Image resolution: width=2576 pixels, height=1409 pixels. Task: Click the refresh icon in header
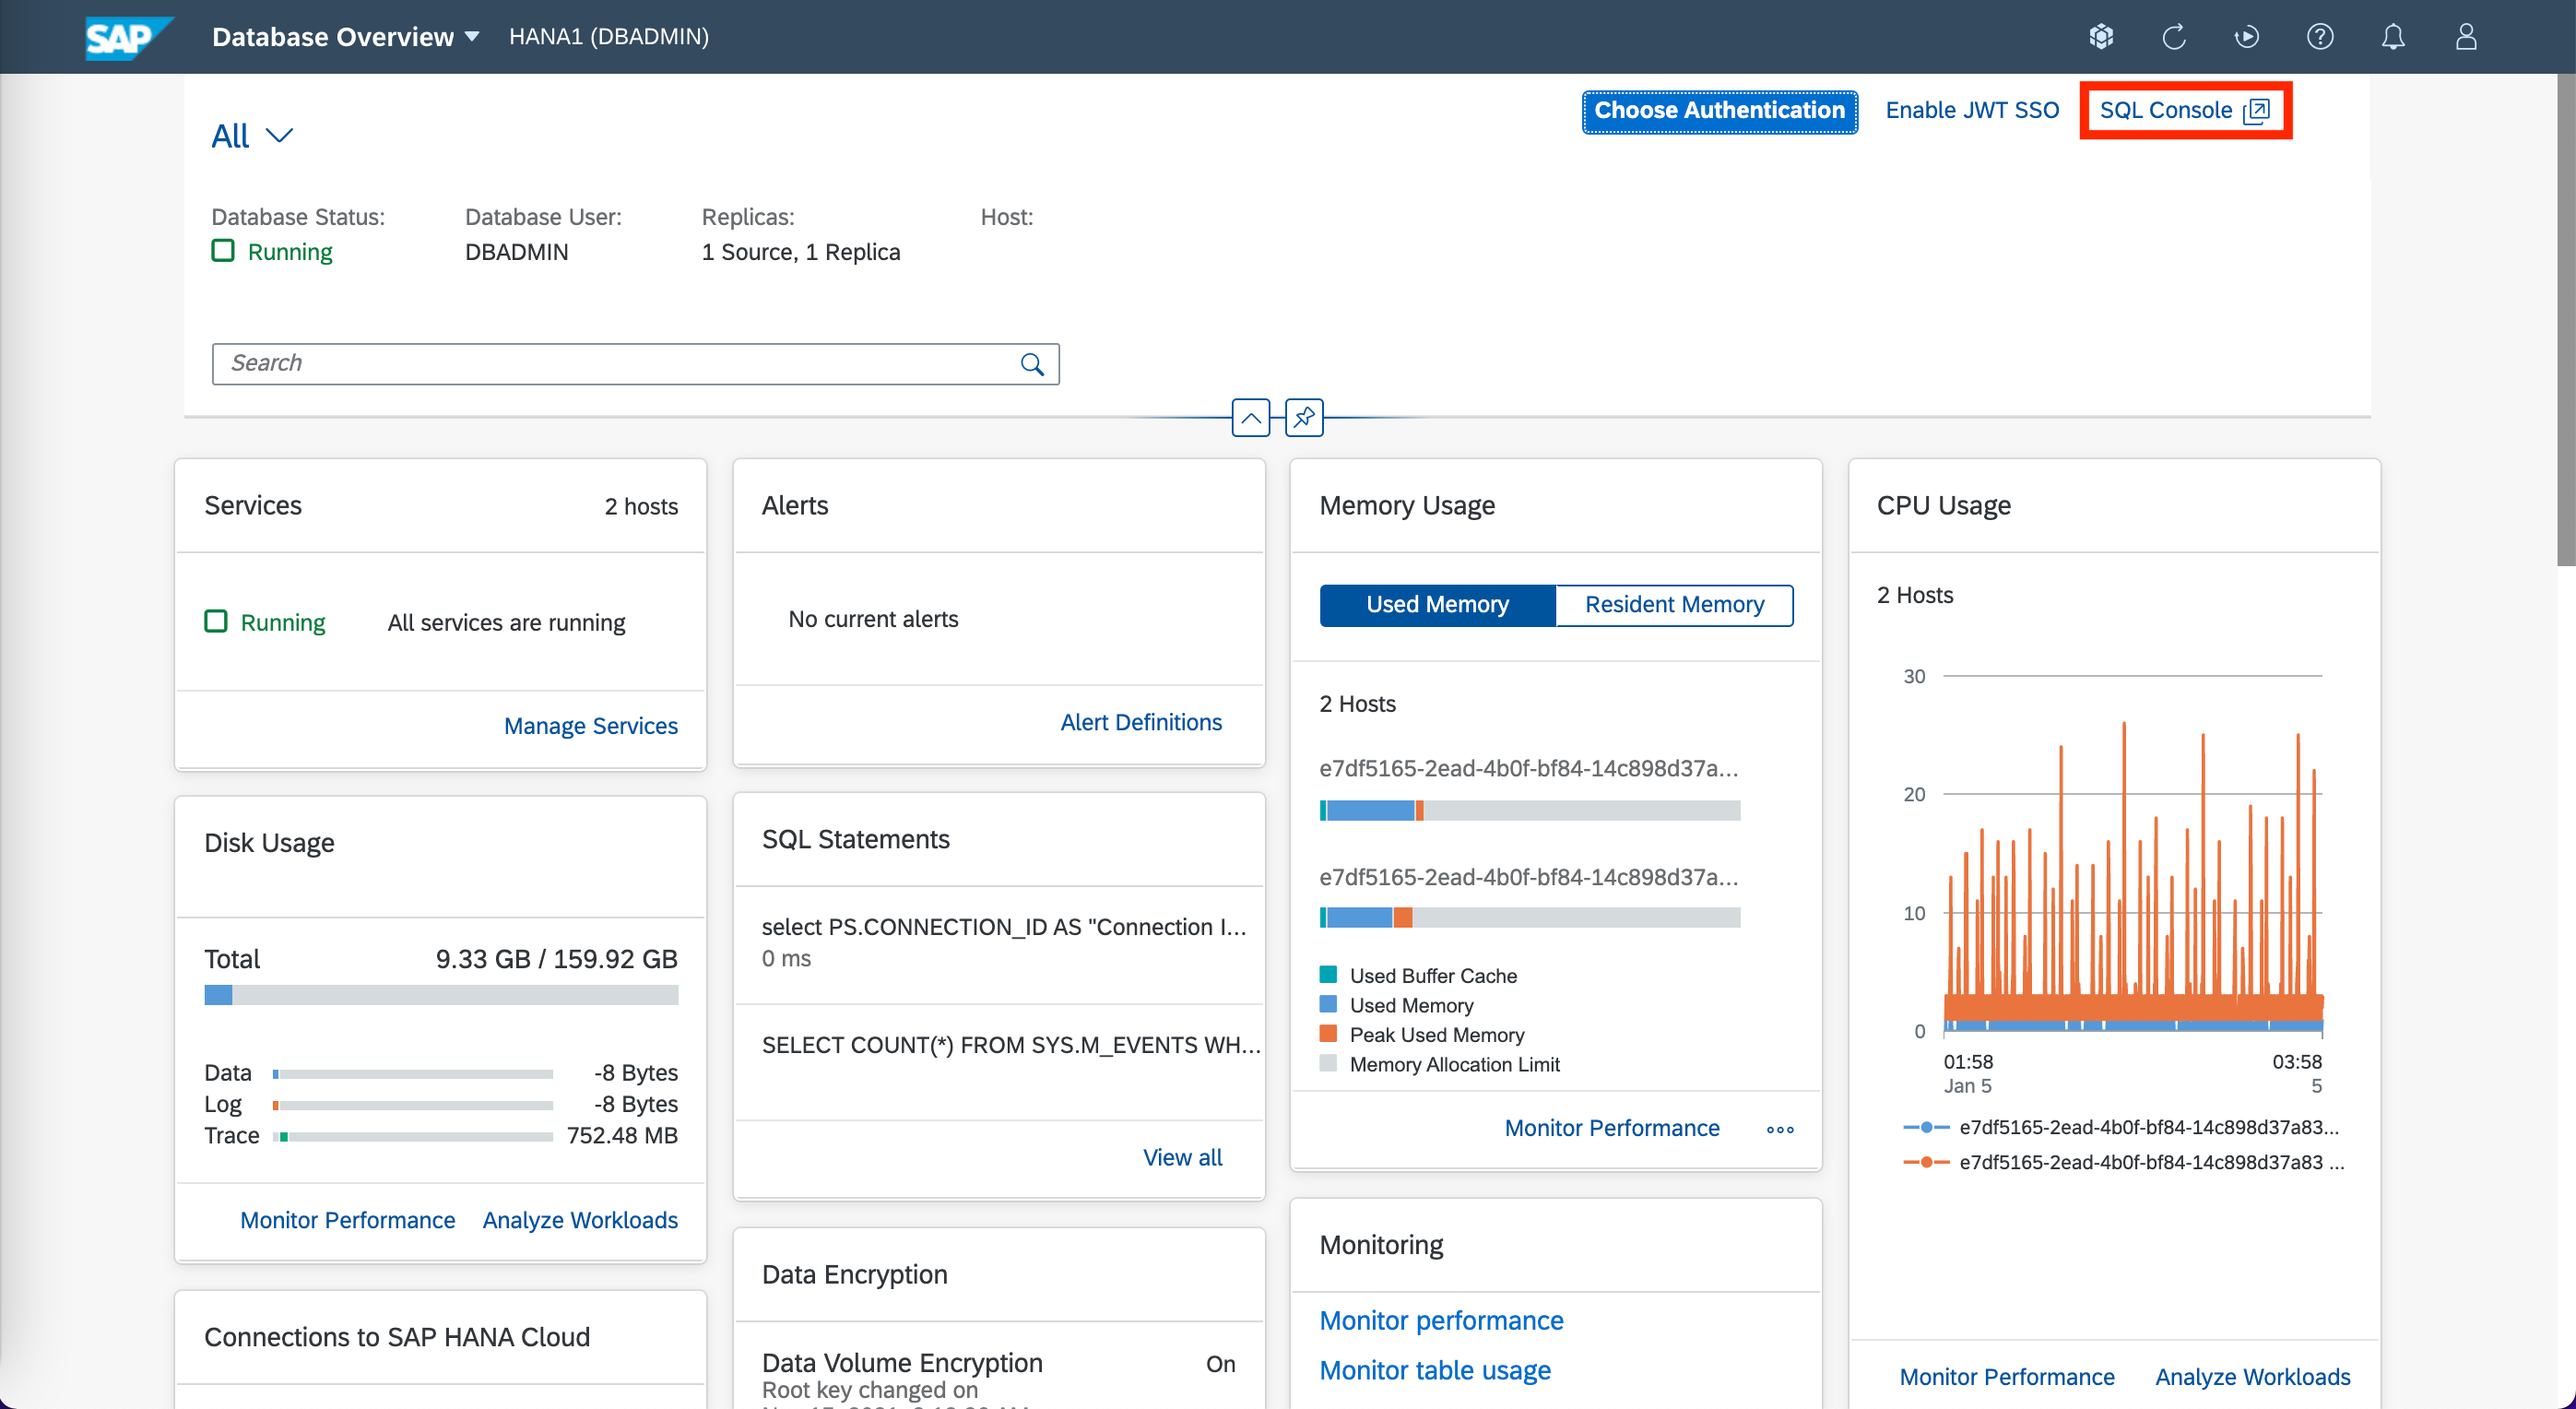[x=2174, y=37]
